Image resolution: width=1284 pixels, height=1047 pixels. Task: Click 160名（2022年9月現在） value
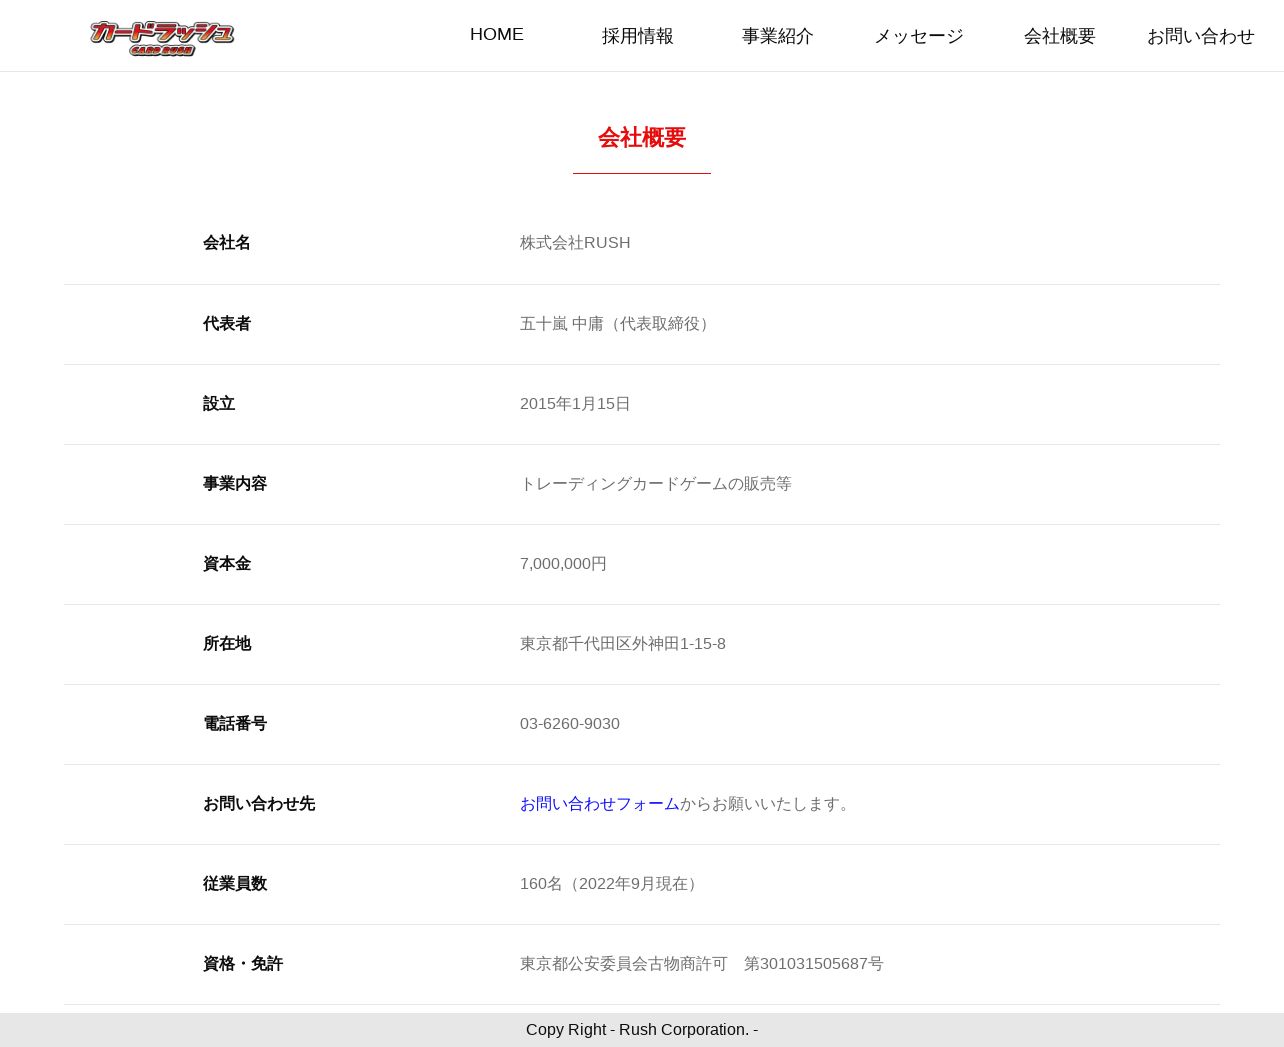pyautogui.click(x=612, y=884)
